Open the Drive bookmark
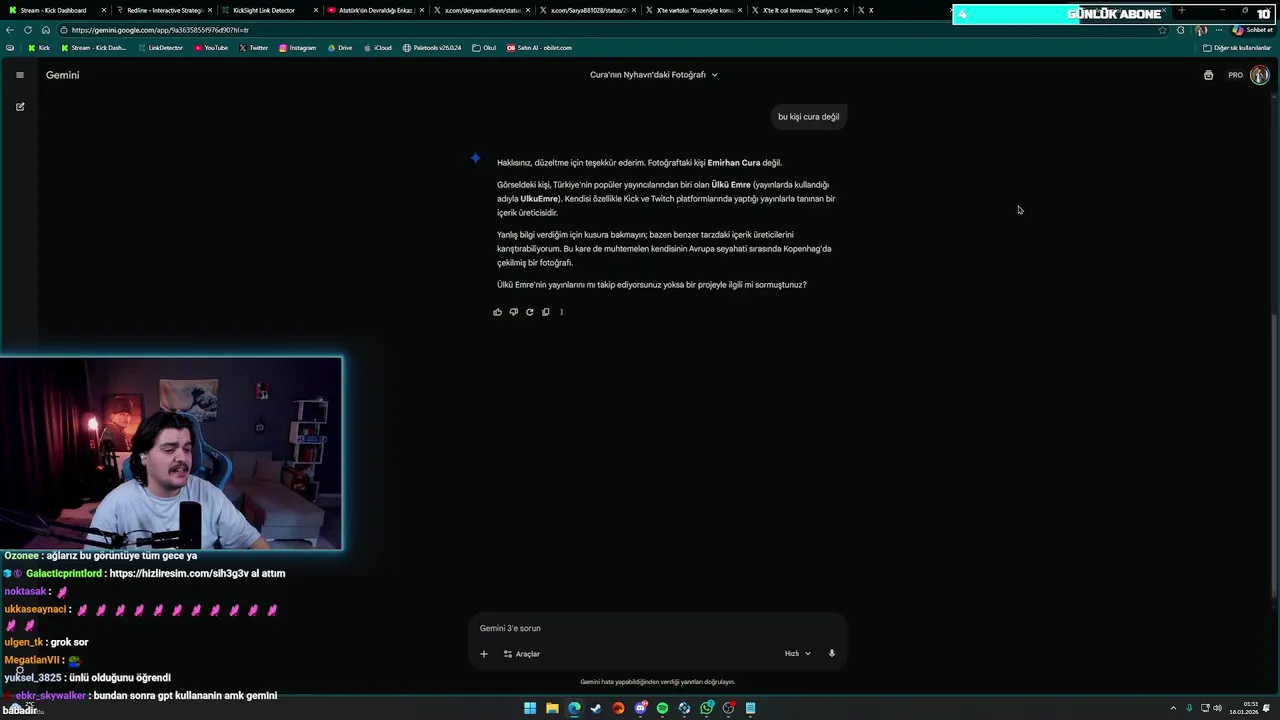The image size is (1280, 720). point(340,48)
